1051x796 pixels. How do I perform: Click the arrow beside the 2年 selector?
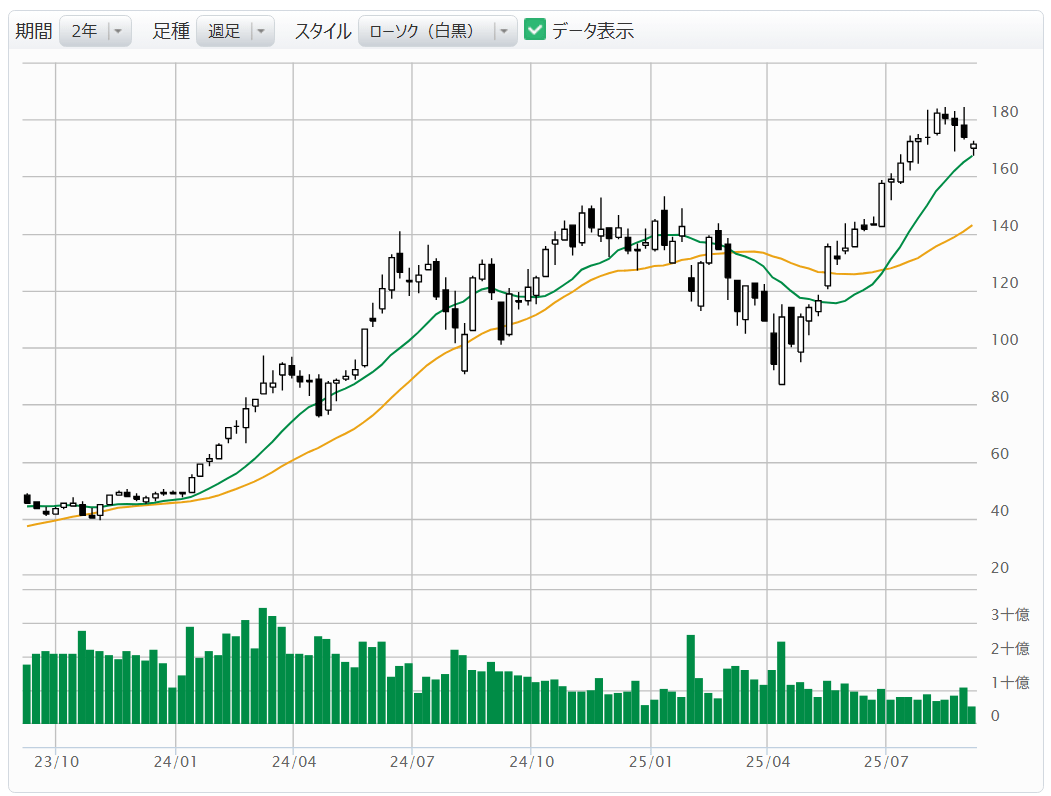(x=118, y=31)
